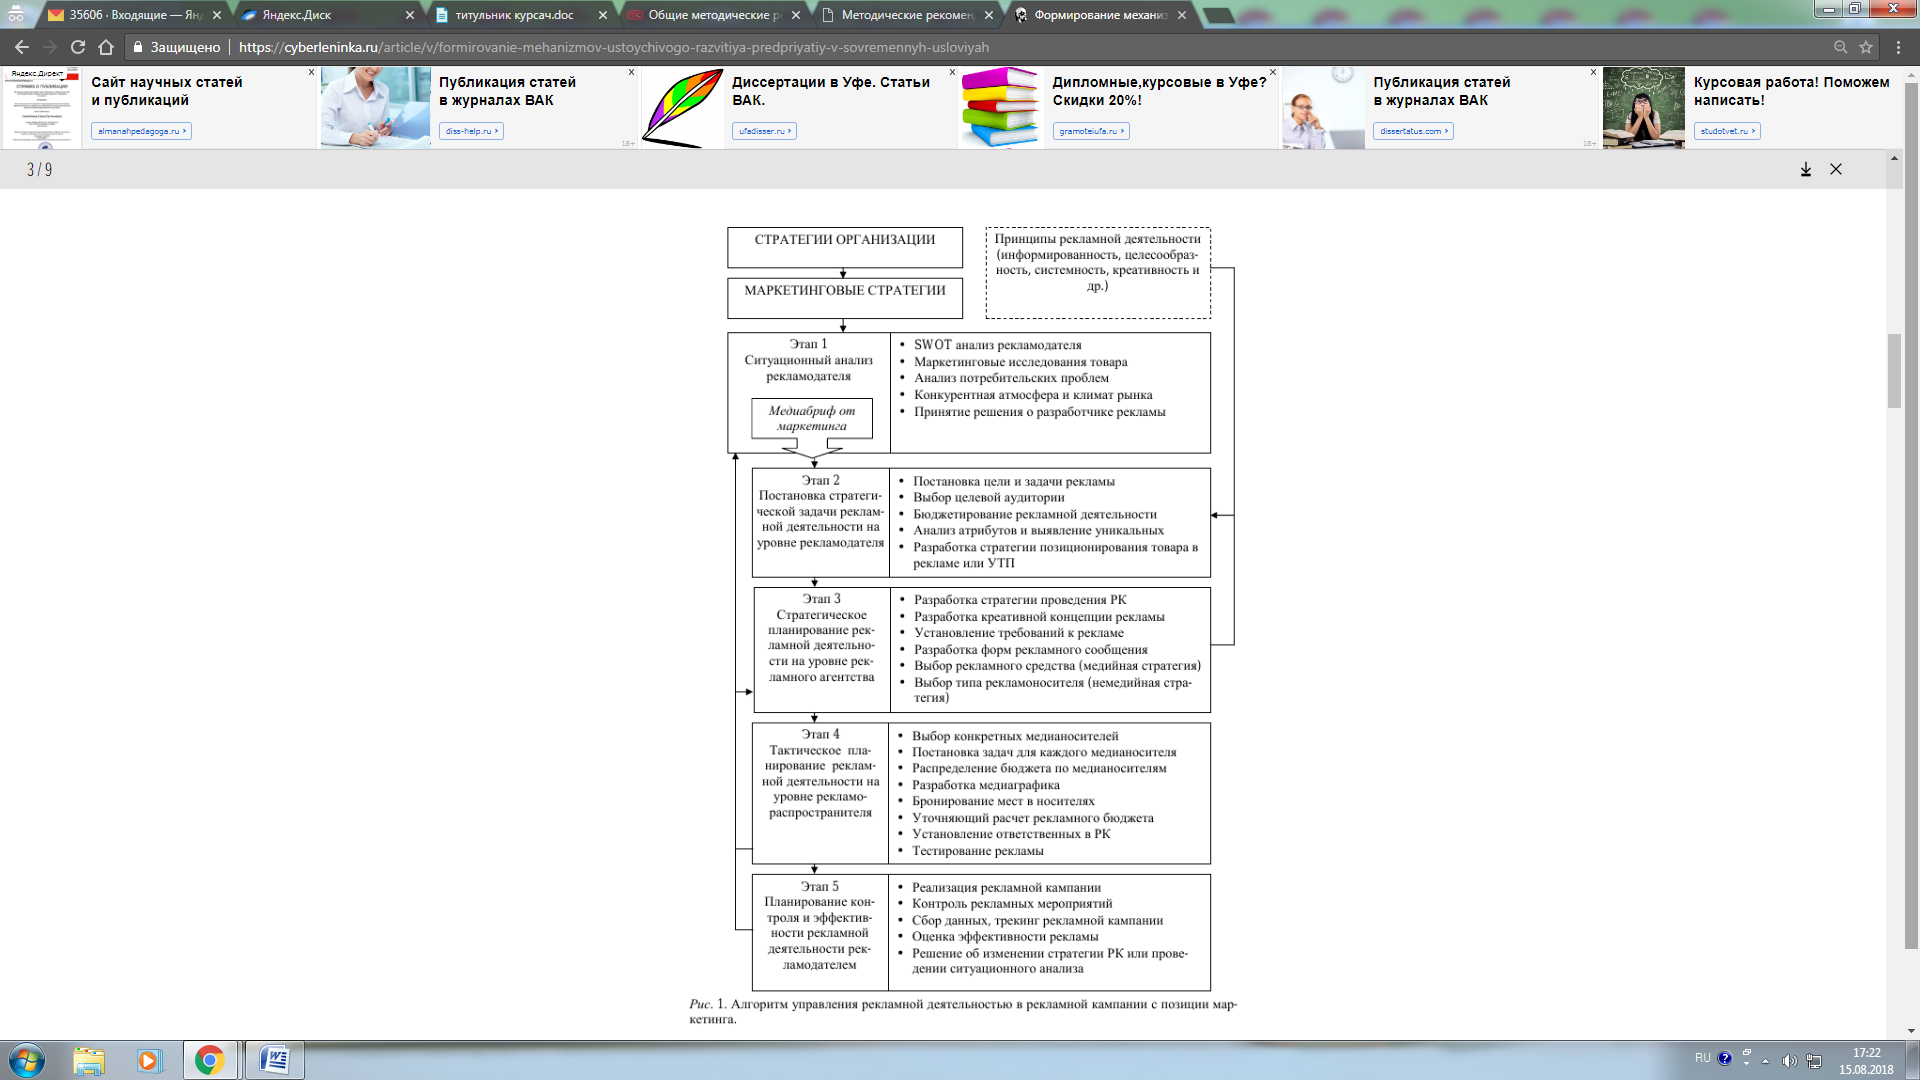Show hidden tray icons arrow
The width and height of the screenshot is (1920, 1080).
tap(1765, 1060)
